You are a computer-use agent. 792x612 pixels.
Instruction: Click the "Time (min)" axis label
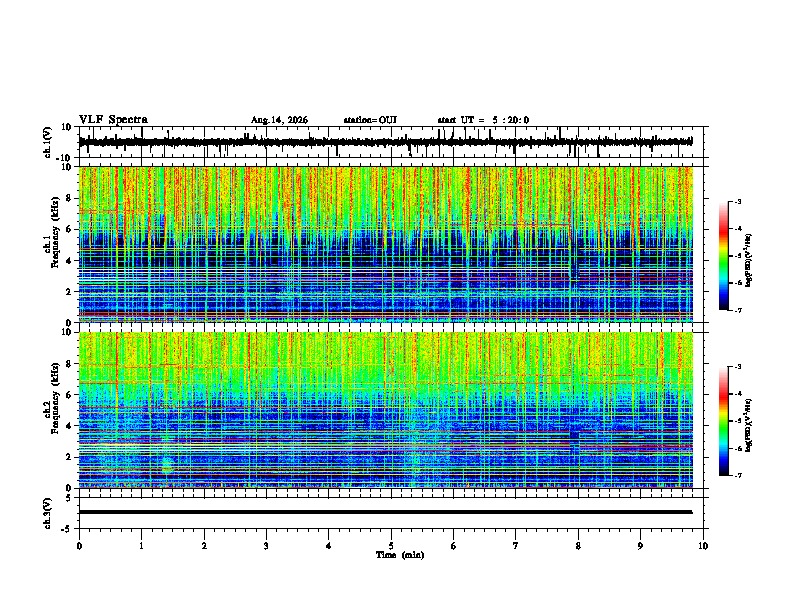coord(400,555)
